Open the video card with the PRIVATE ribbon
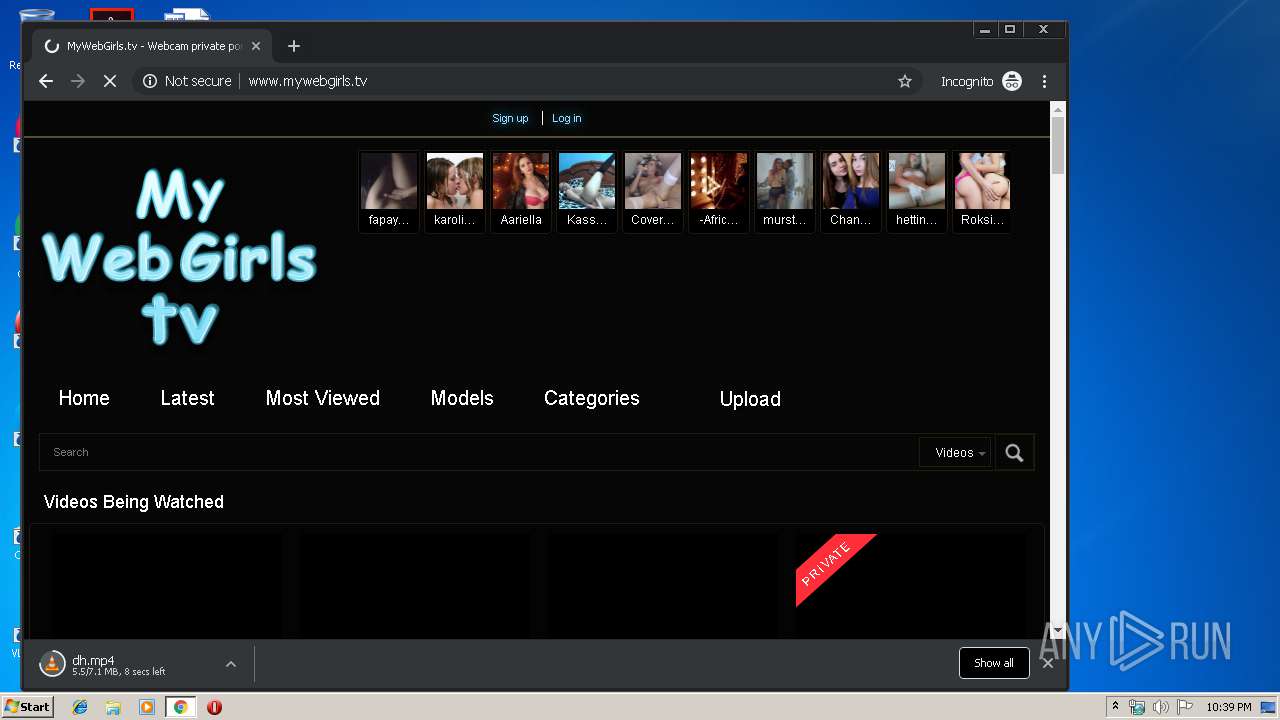 coord(910,586)
